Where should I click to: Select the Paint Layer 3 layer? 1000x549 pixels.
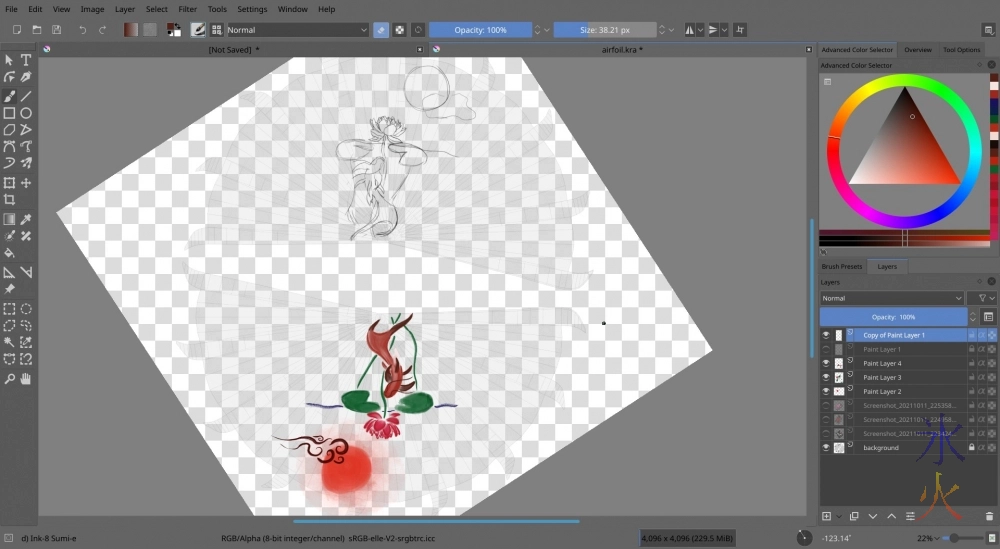(882, 378)
